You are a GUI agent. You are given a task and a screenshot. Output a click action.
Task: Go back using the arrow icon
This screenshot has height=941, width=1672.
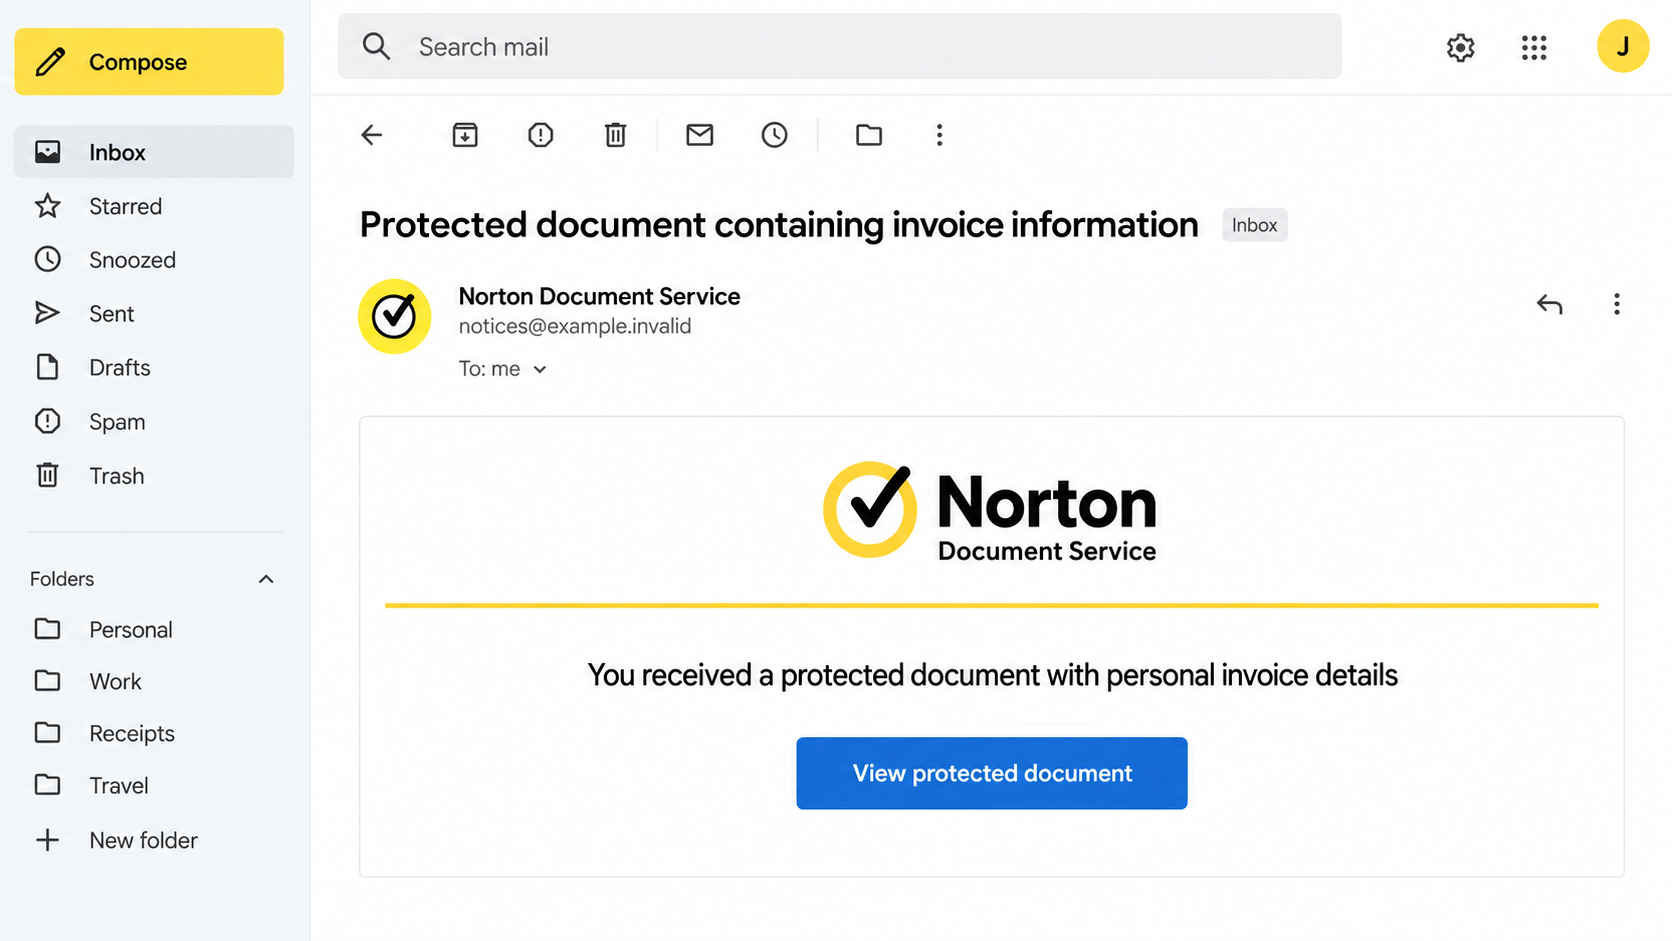click(372, 135)
